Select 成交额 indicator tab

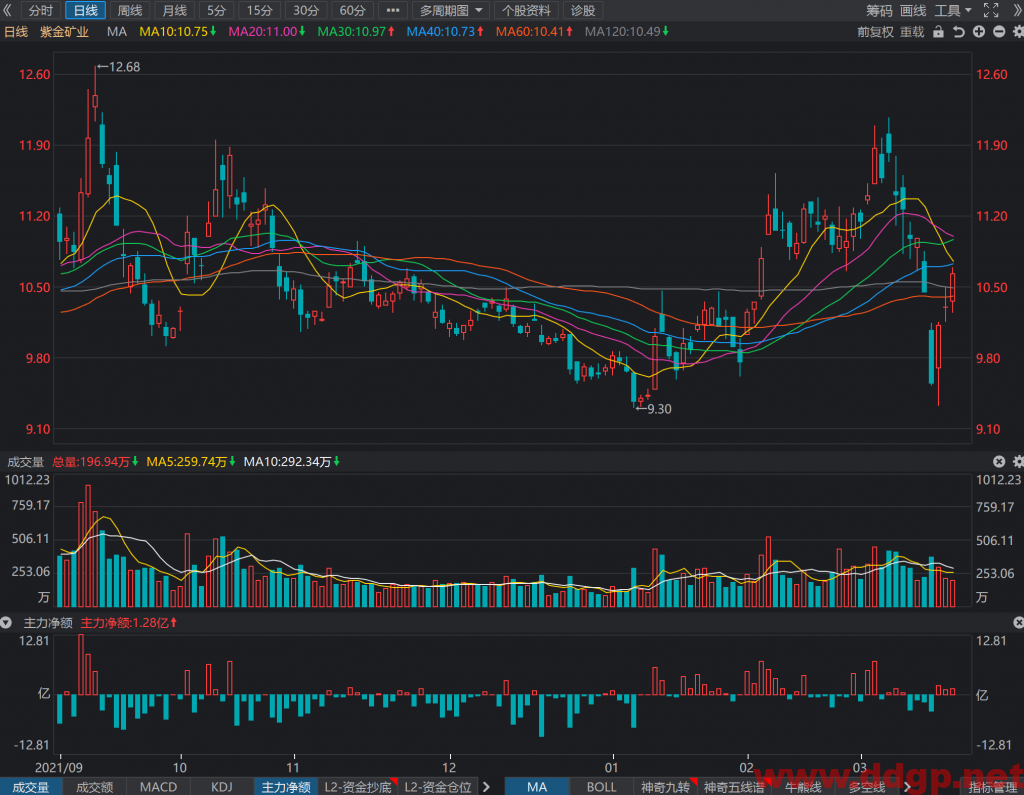pos(95,787)
